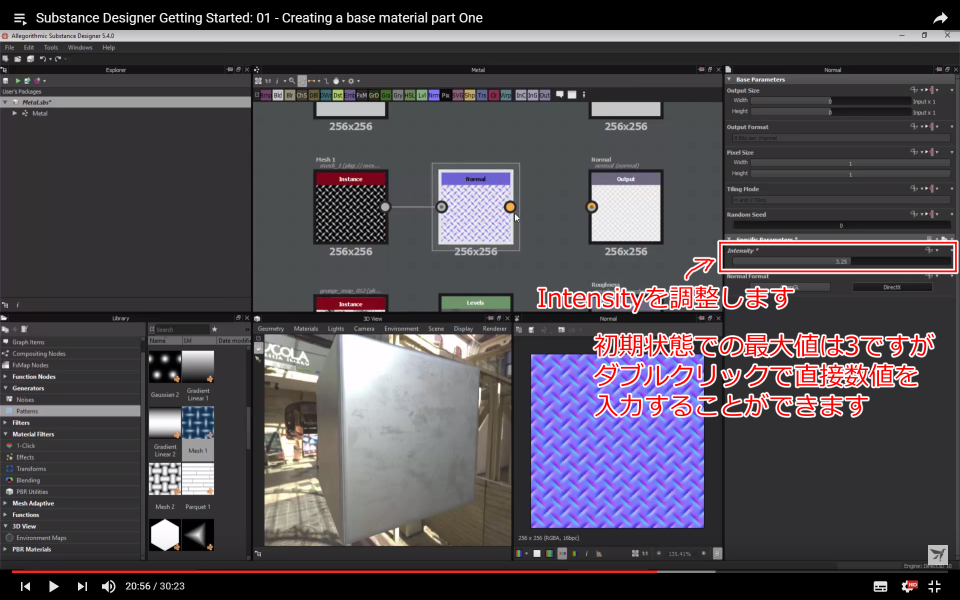Viewport: 960px width, 600px height.
Task: Expand the Metal graph in Explorer
Action: [15, 113]
